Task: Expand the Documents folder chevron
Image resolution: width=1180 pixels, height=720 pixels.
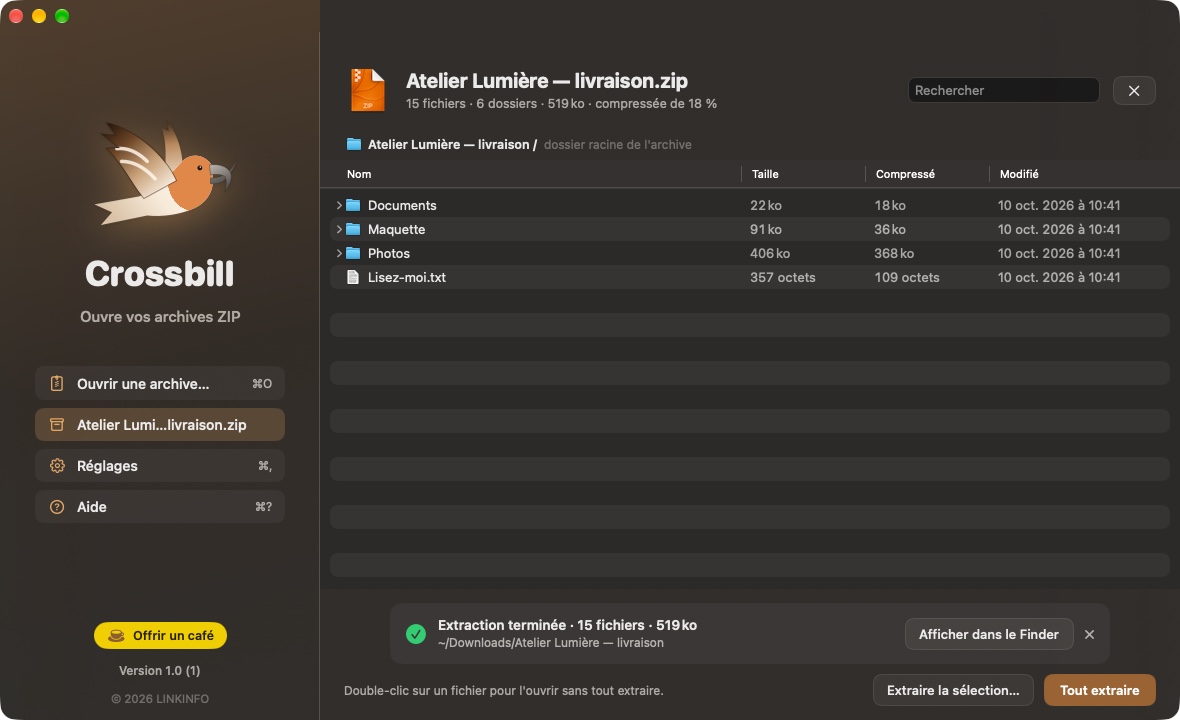Action: tap(339, 205)
